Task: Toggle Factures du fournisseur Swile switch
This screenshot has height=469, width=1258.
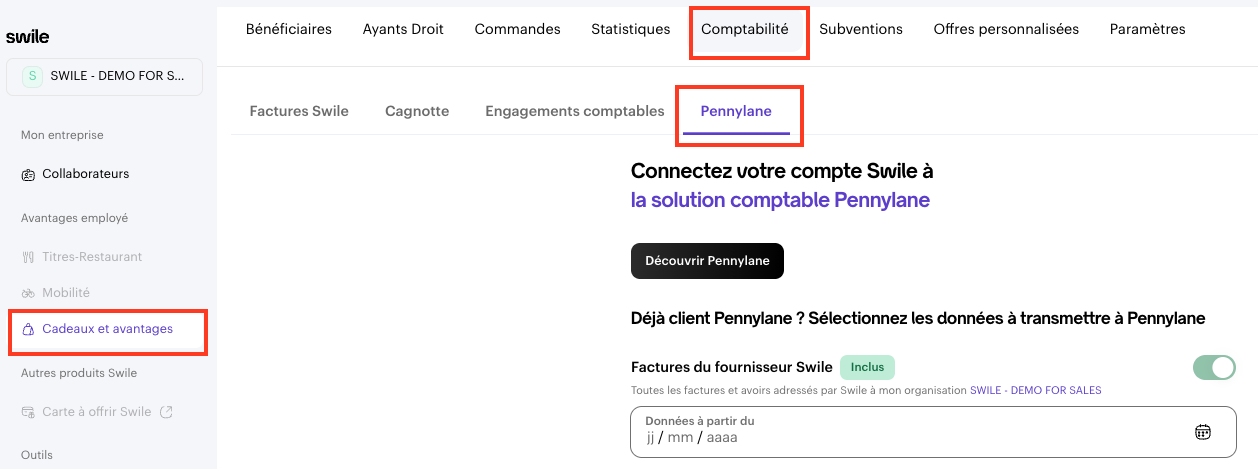Action: [1214, 368]
